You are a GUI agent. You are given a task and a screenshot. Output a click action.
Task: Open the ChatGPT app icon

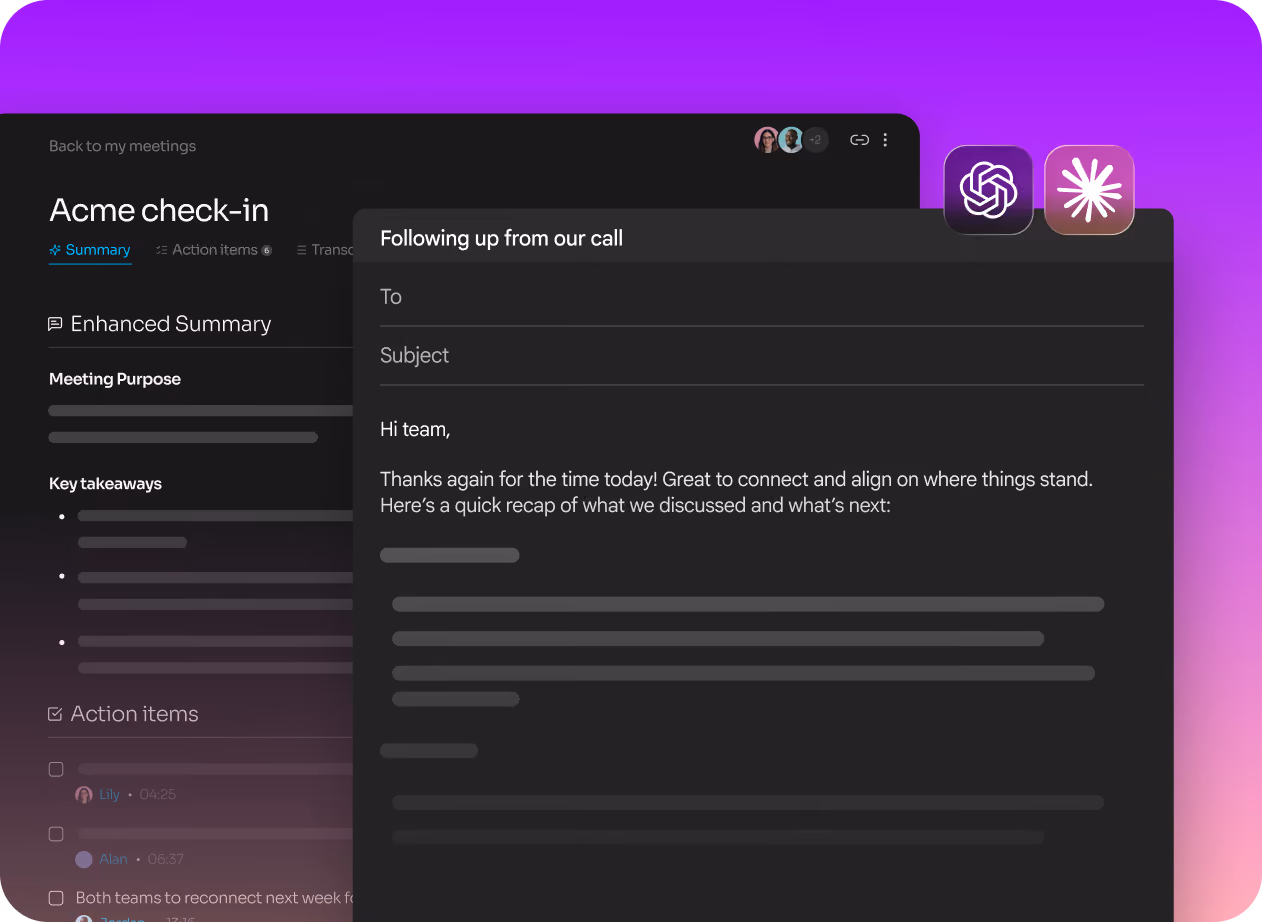point(988,190)
